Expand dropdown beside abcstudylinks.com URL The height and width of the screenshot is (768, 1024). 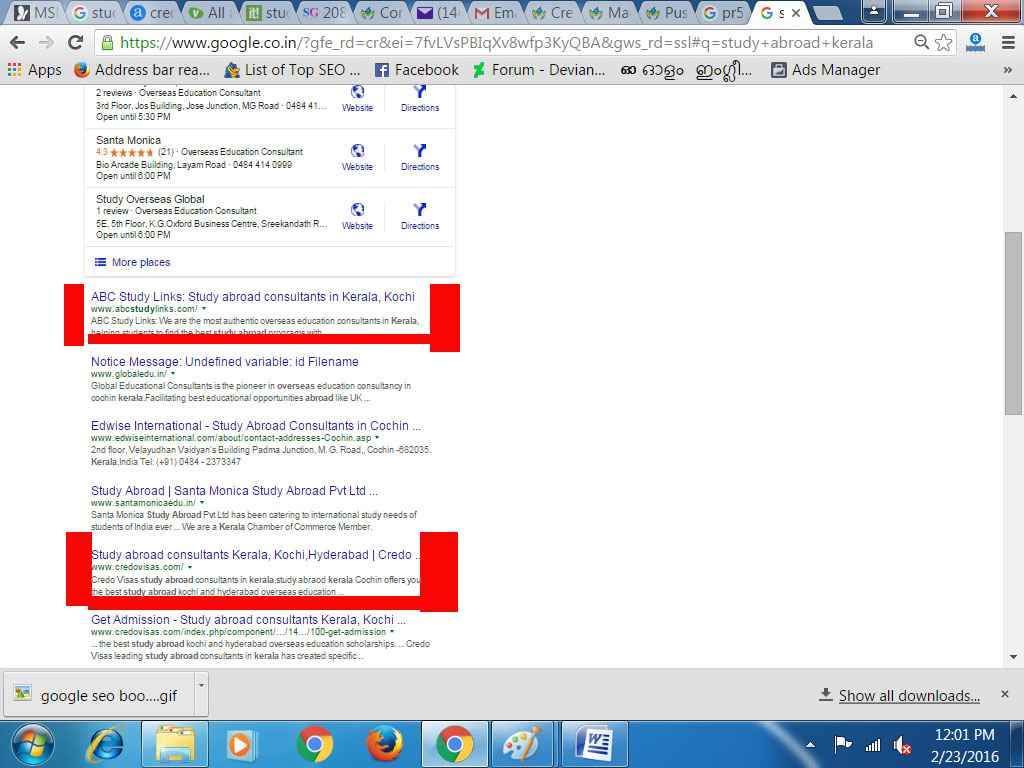click(x=204, y=309)
